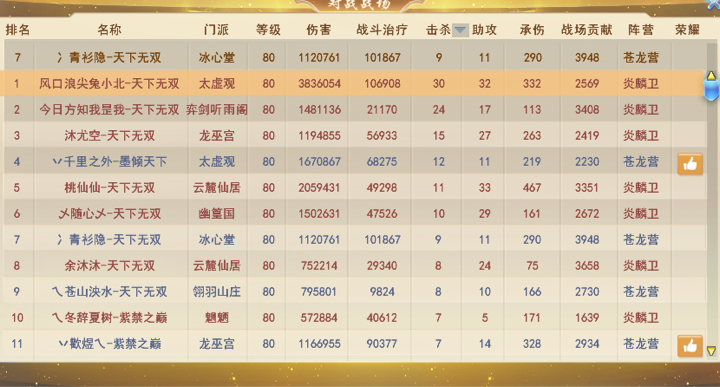Sort by 战斗治疗 column header
The width and height of the screenshot is (720, 387).
point(382,30)
